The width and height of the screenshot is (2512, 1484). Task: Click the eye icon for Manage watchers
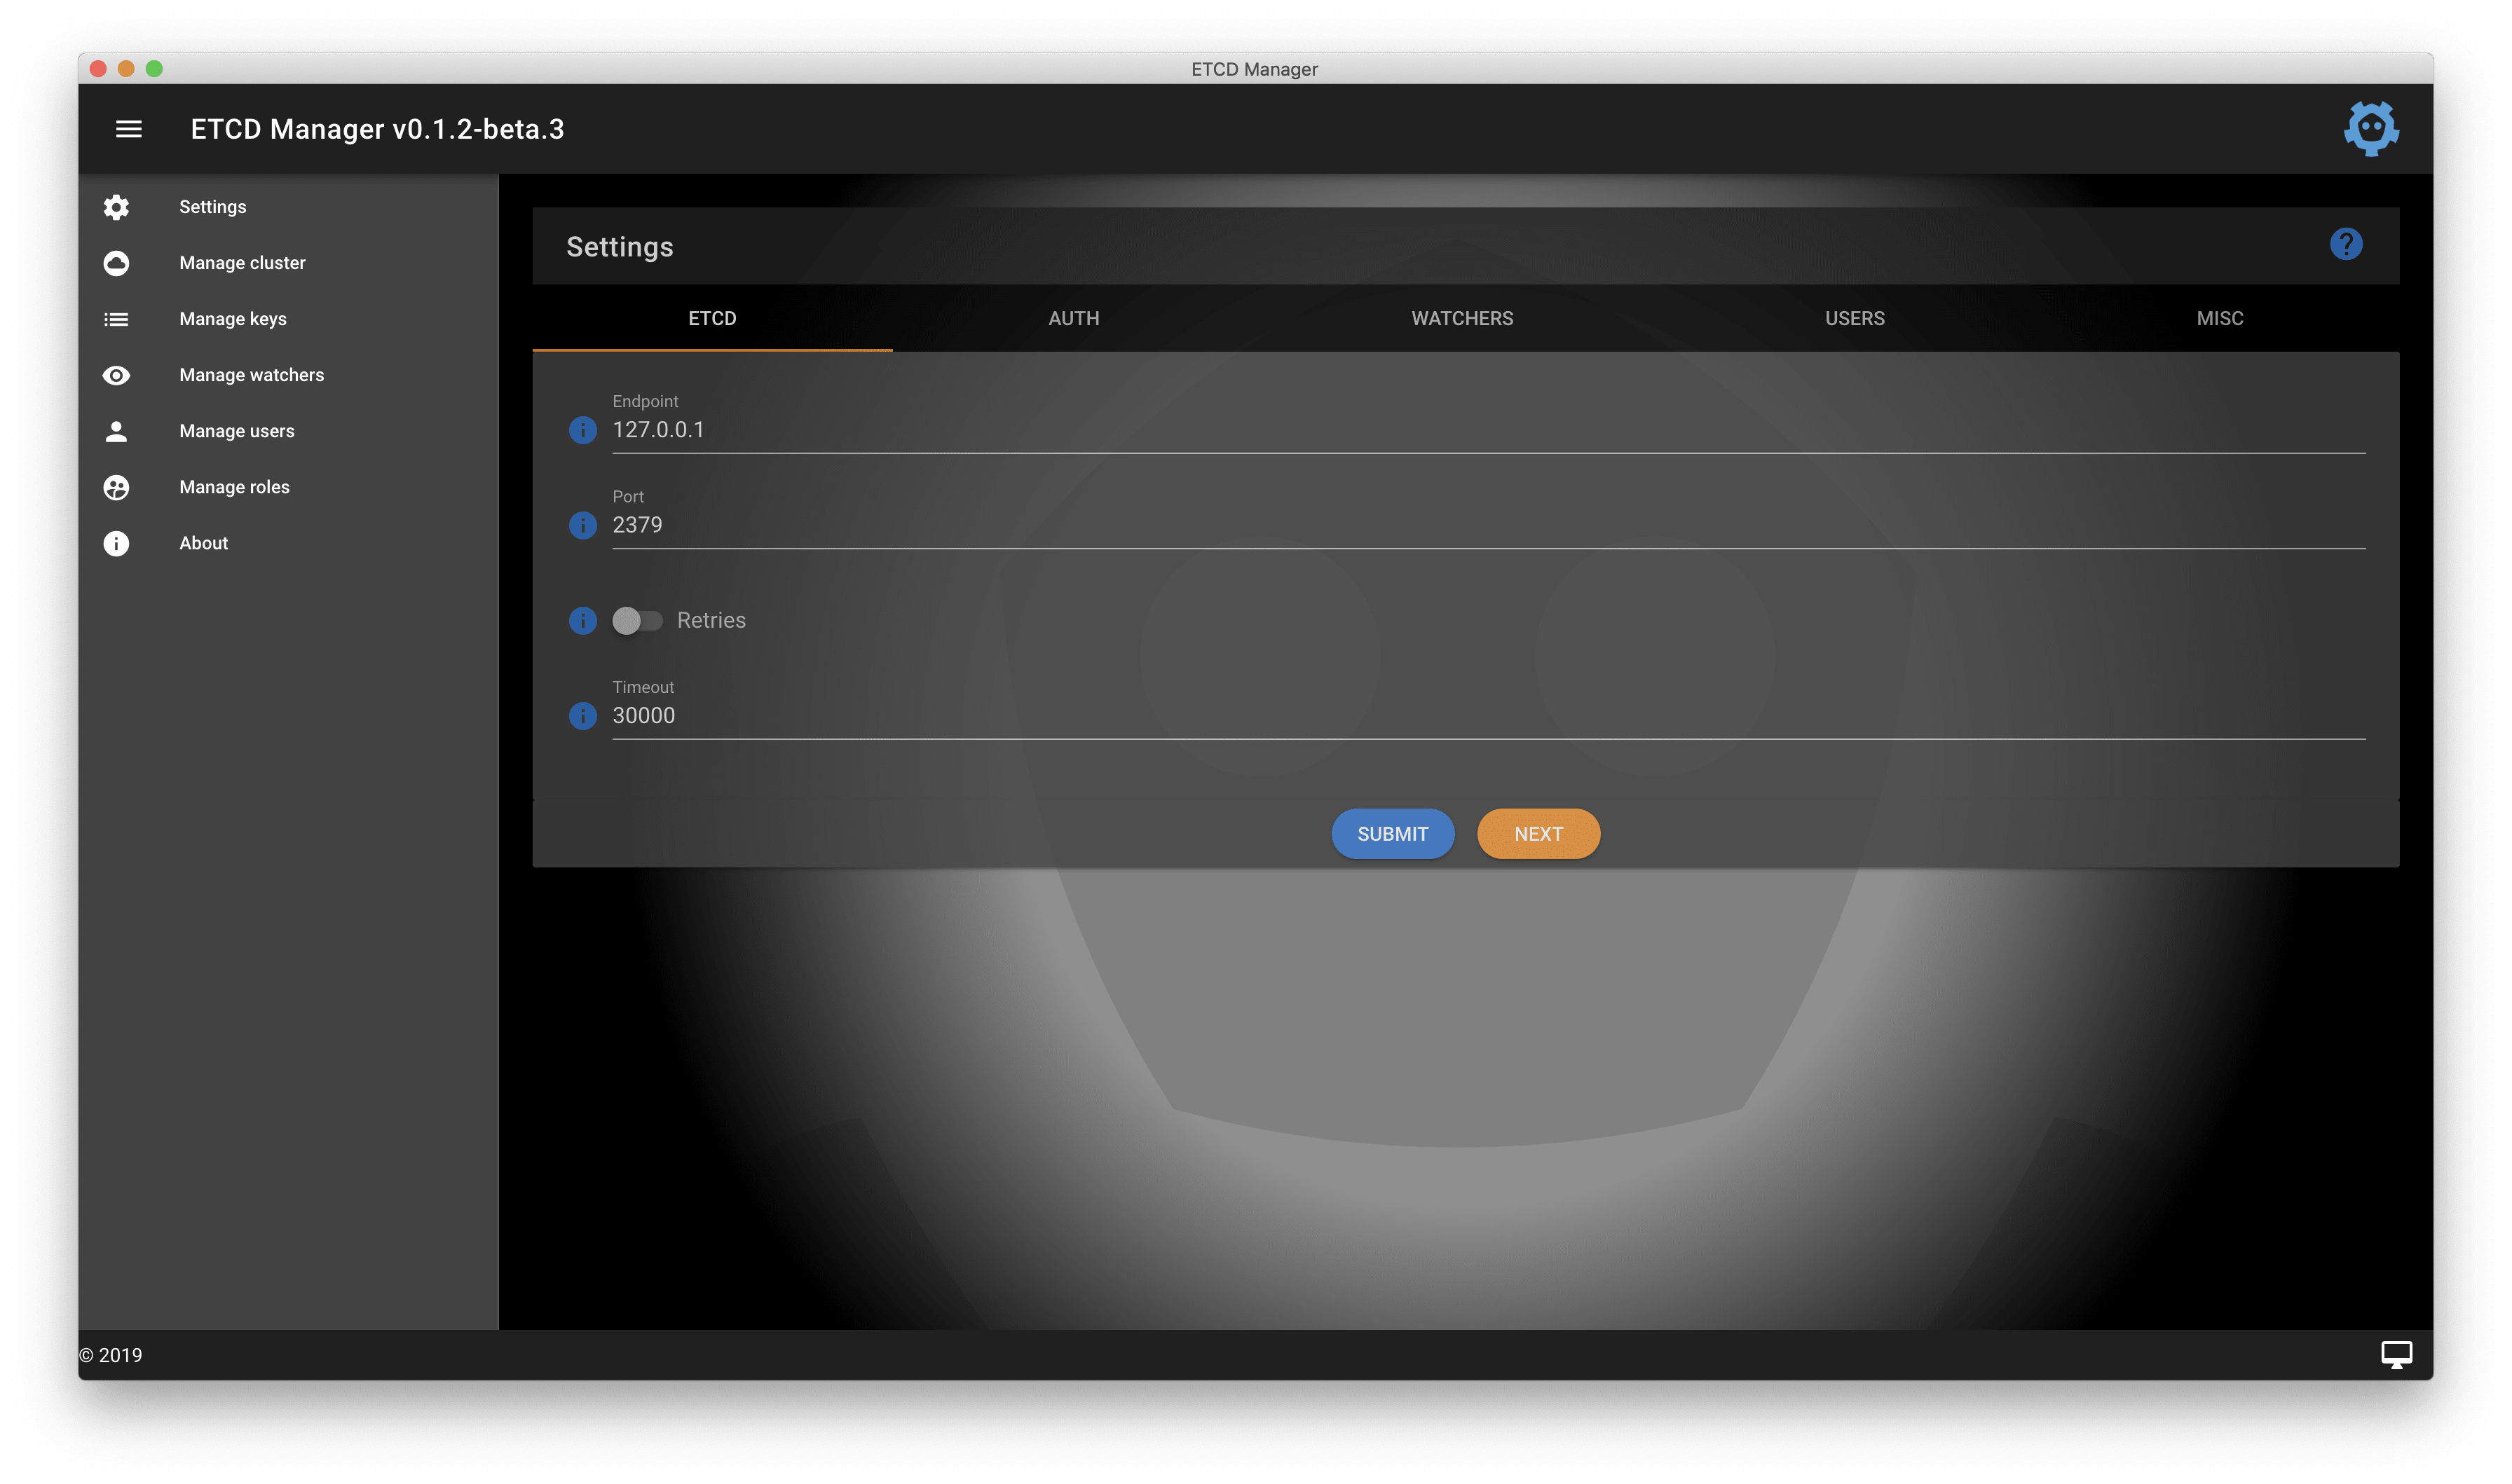(x=116, y=374)
